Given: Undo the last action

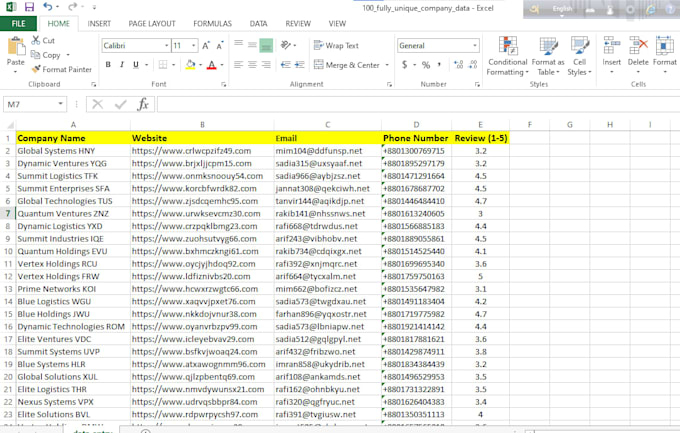Looking at the screenshot, I should coord(48,7).
